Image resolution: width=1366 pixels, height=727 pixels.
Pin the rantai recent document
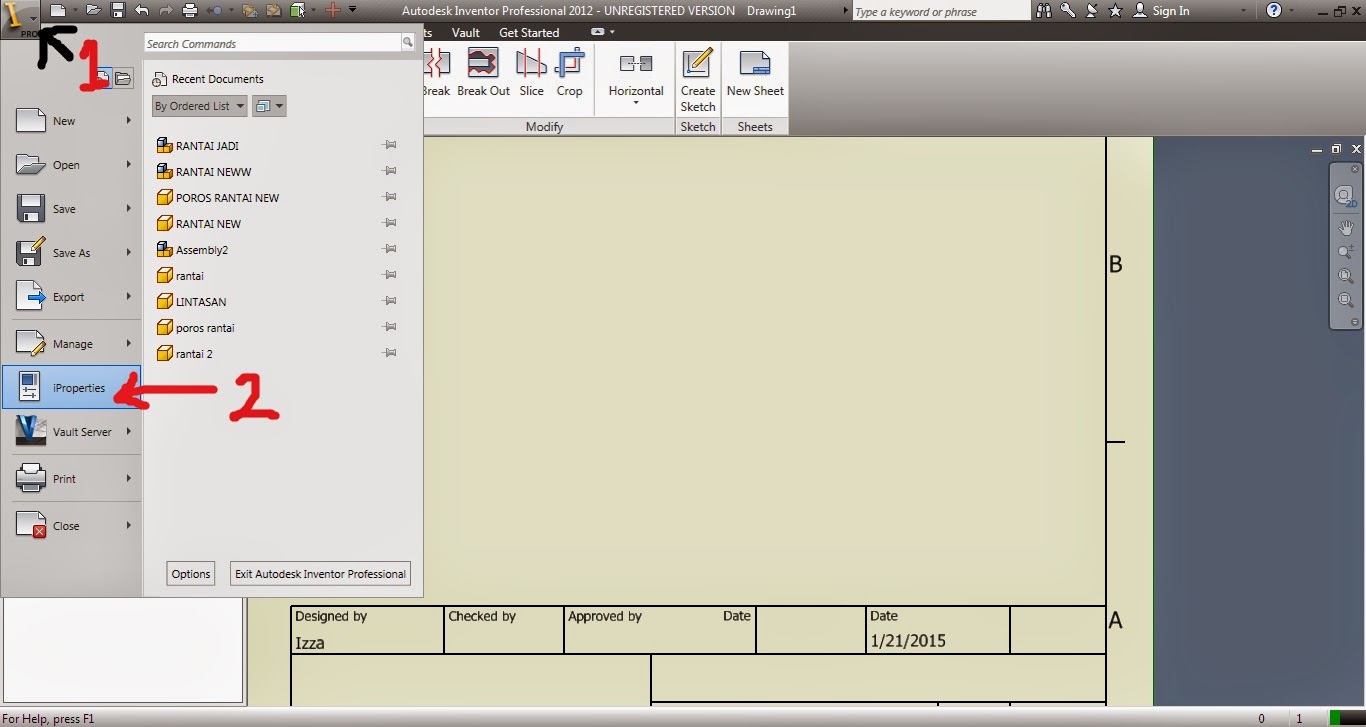[389, 275]
